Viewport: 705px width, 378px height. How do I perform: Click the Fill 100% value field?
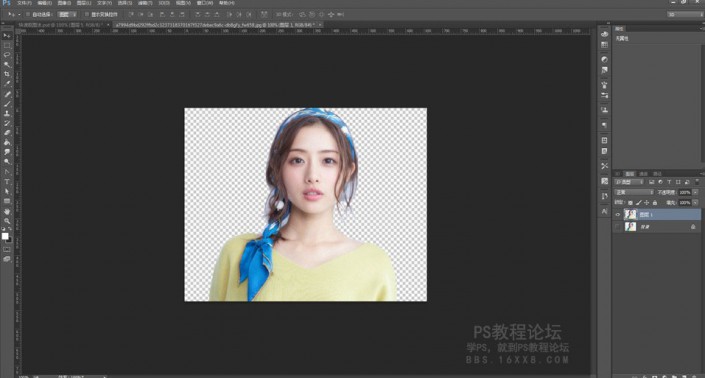685,203
